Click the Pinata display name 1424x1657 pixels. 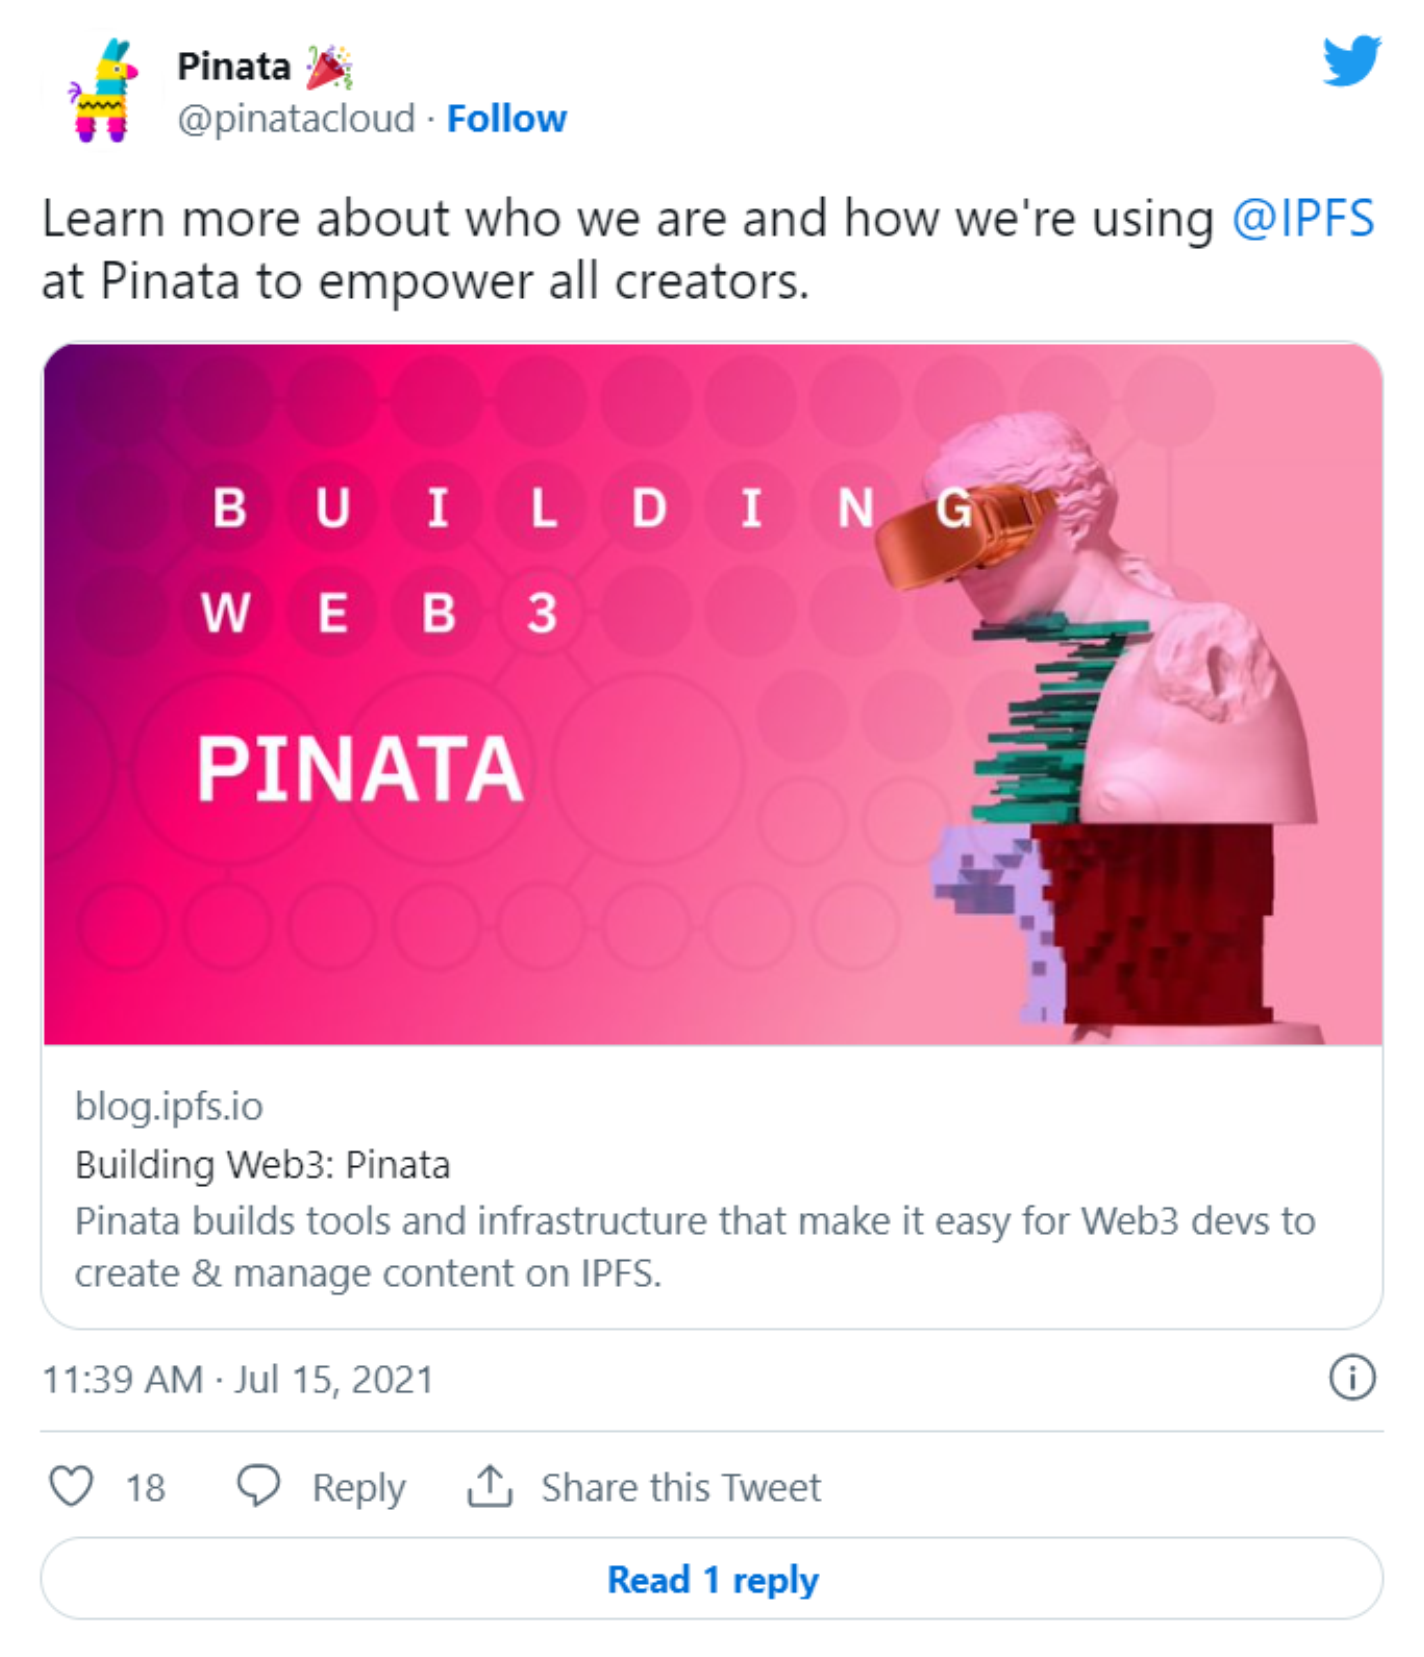(237, 66)
